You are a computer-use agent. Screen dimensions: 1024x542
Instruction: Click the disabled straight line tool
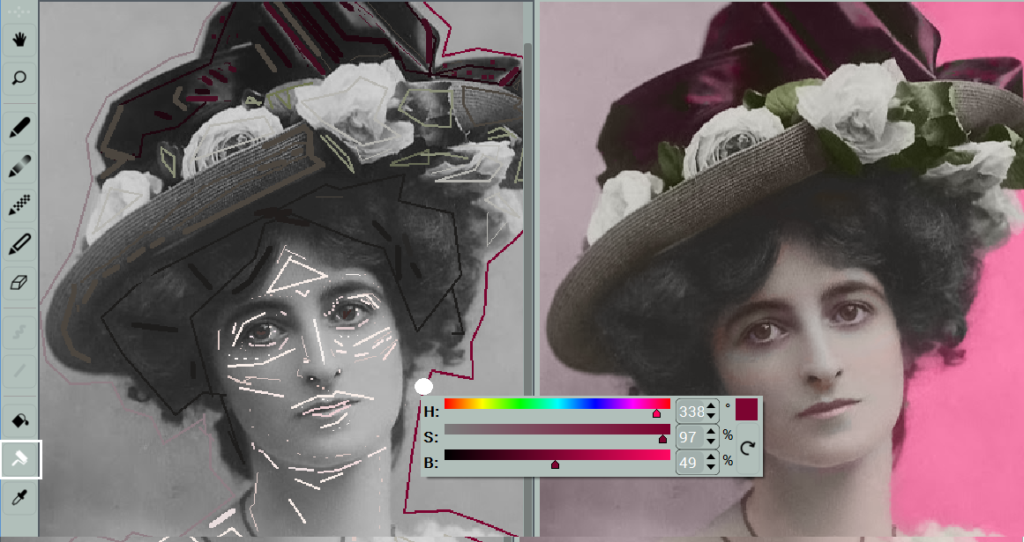click(20, 371)
